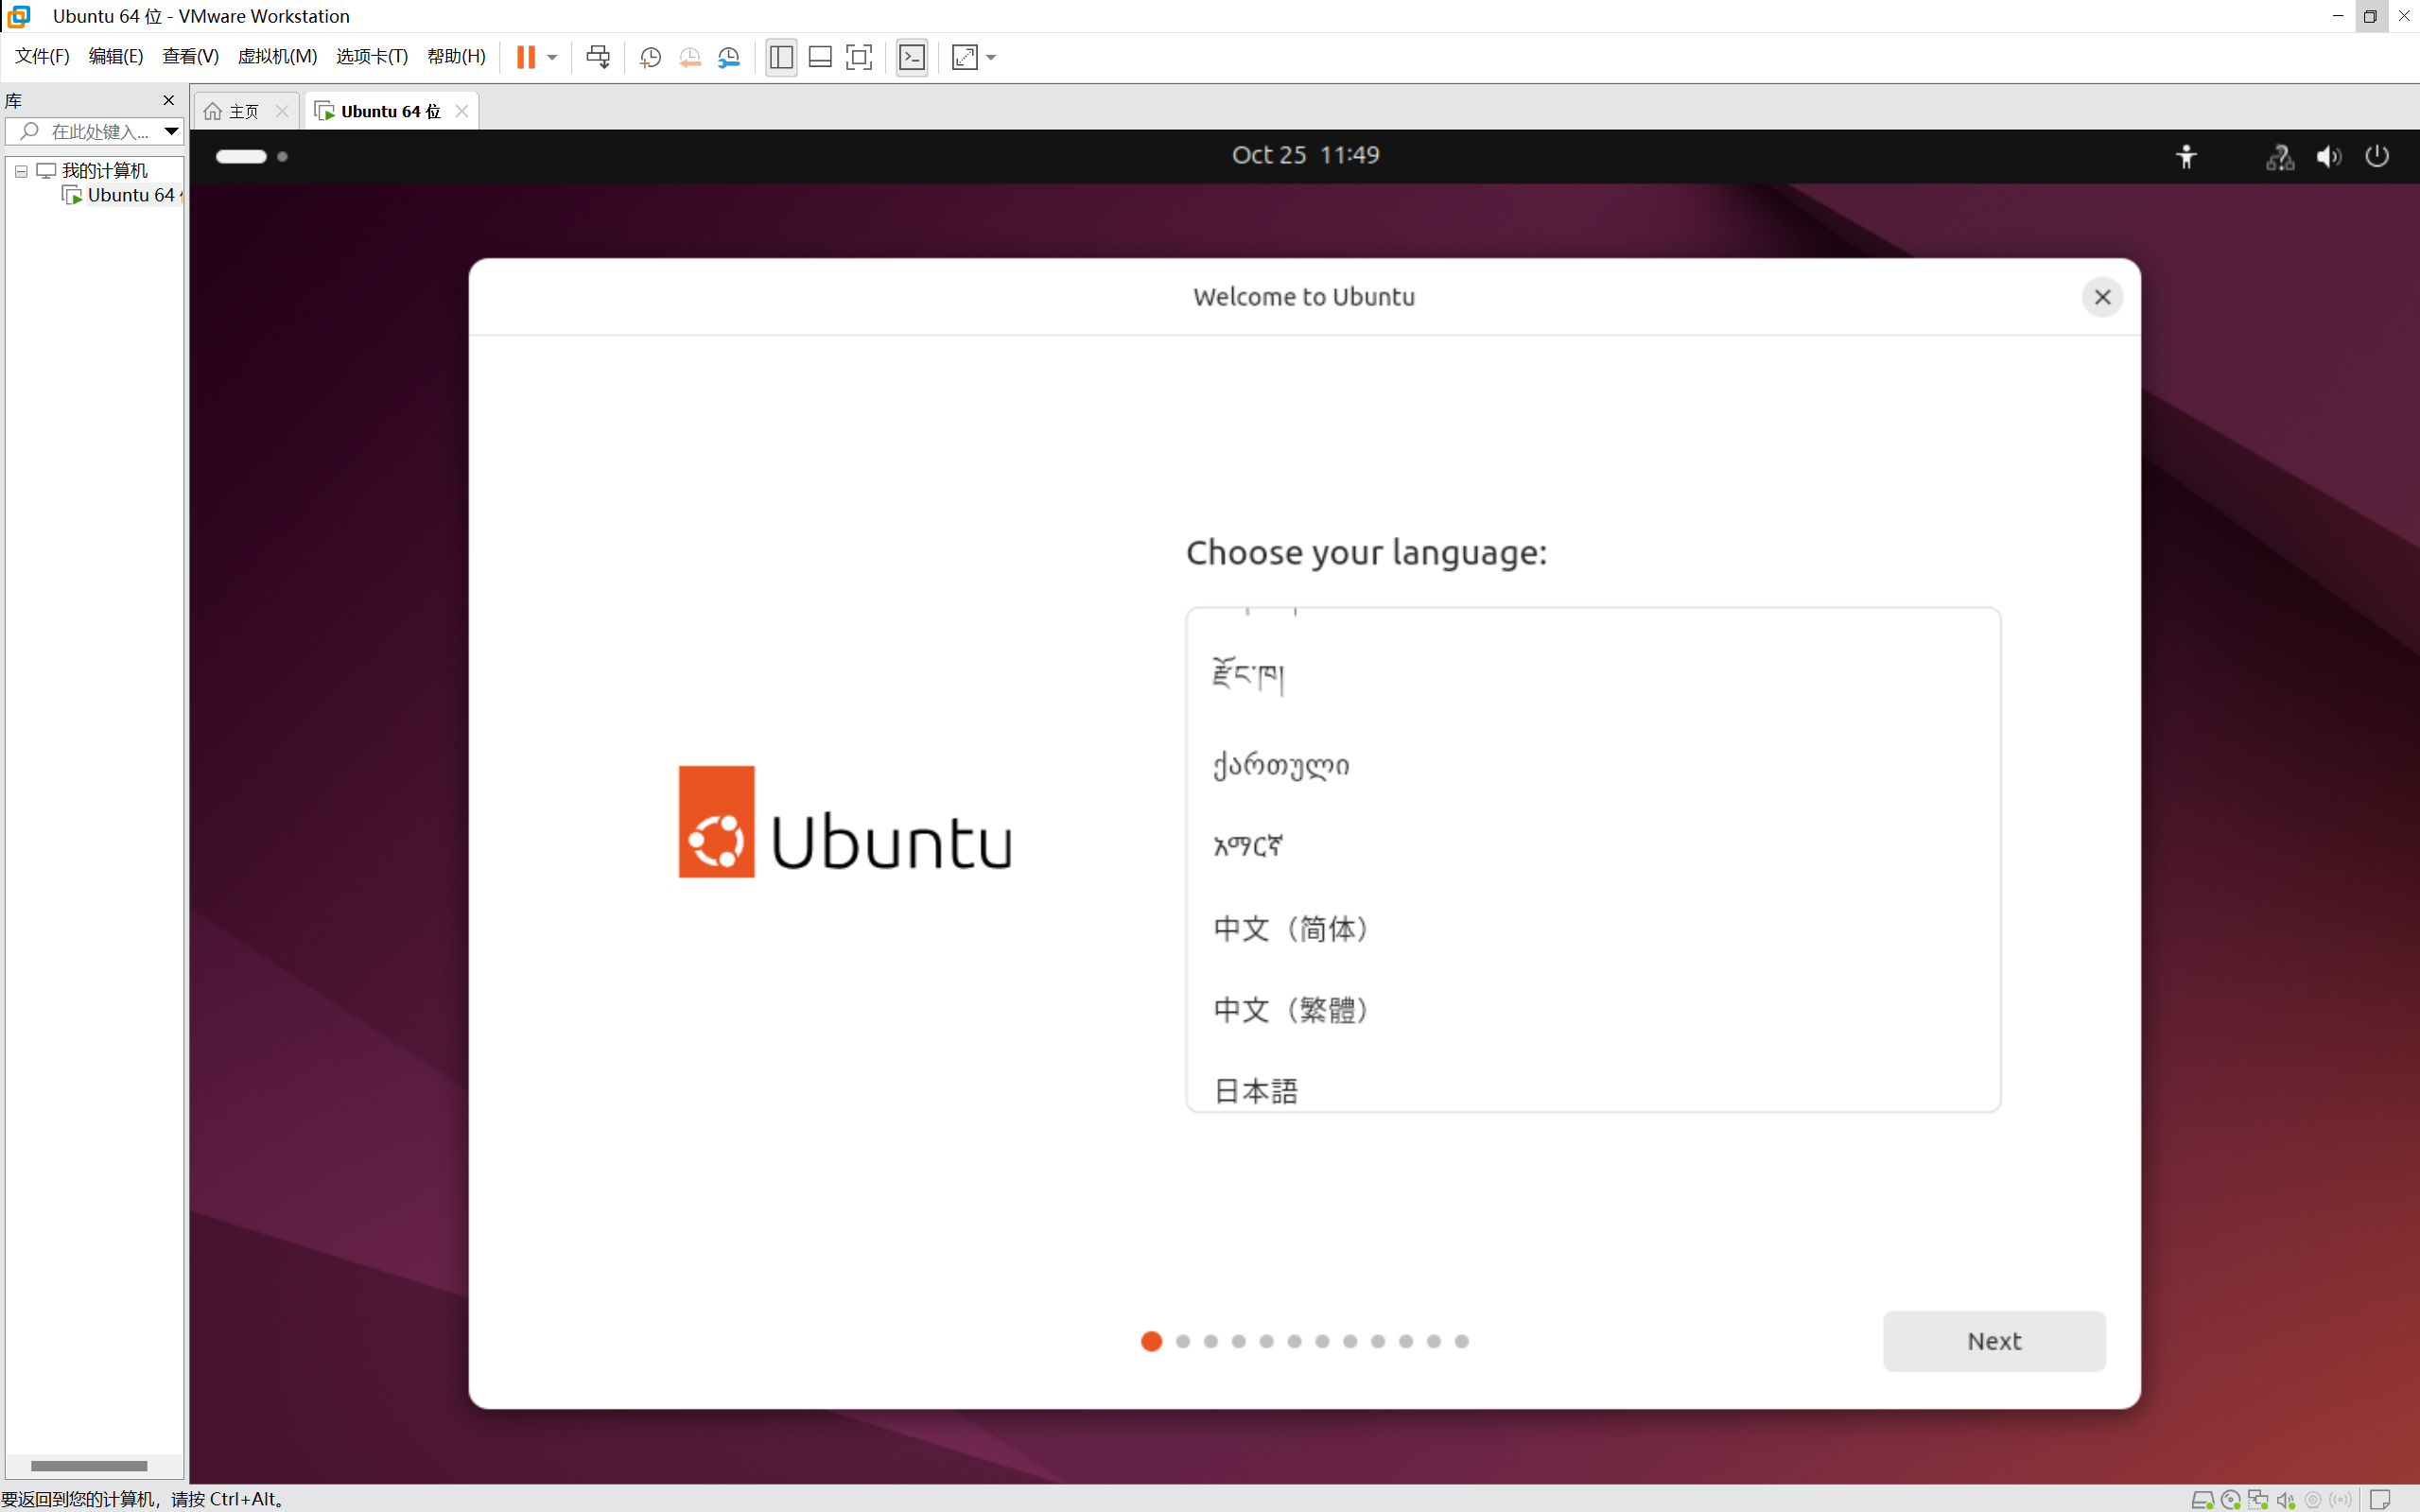Open the accessibility menu in the top bar
2420x1512 pixels.
pyautogui.click(x=2187, y=156)
